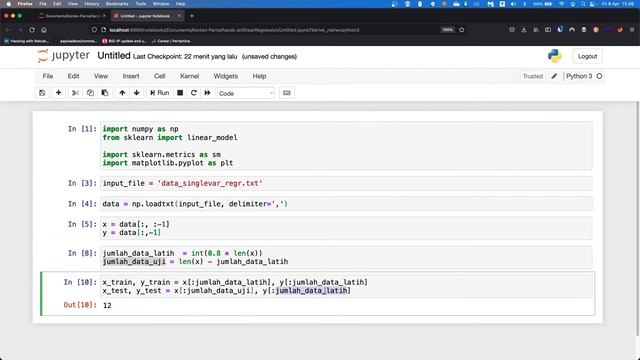
Task: Click the pencil edit-mode indicator icon
Action: pyautogui.click(x=554, y=76)
